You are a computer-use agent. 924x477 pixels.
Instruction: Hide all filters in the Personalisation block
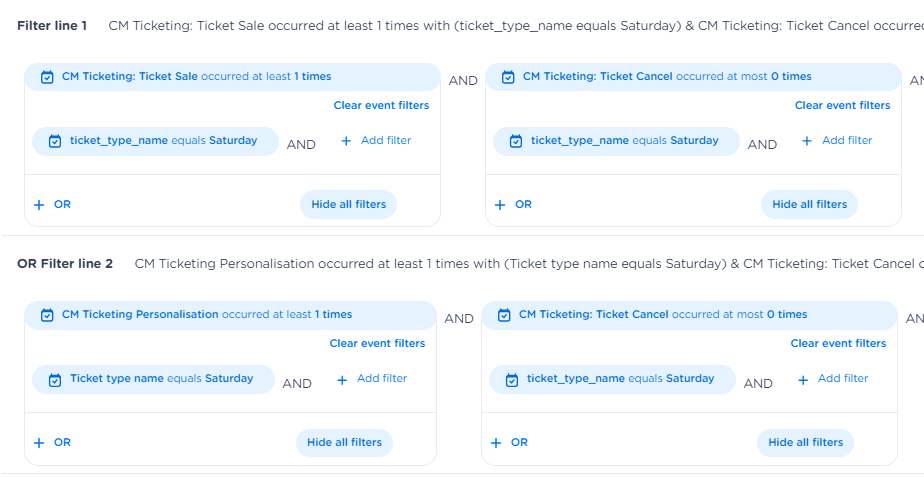pos(344,443)
